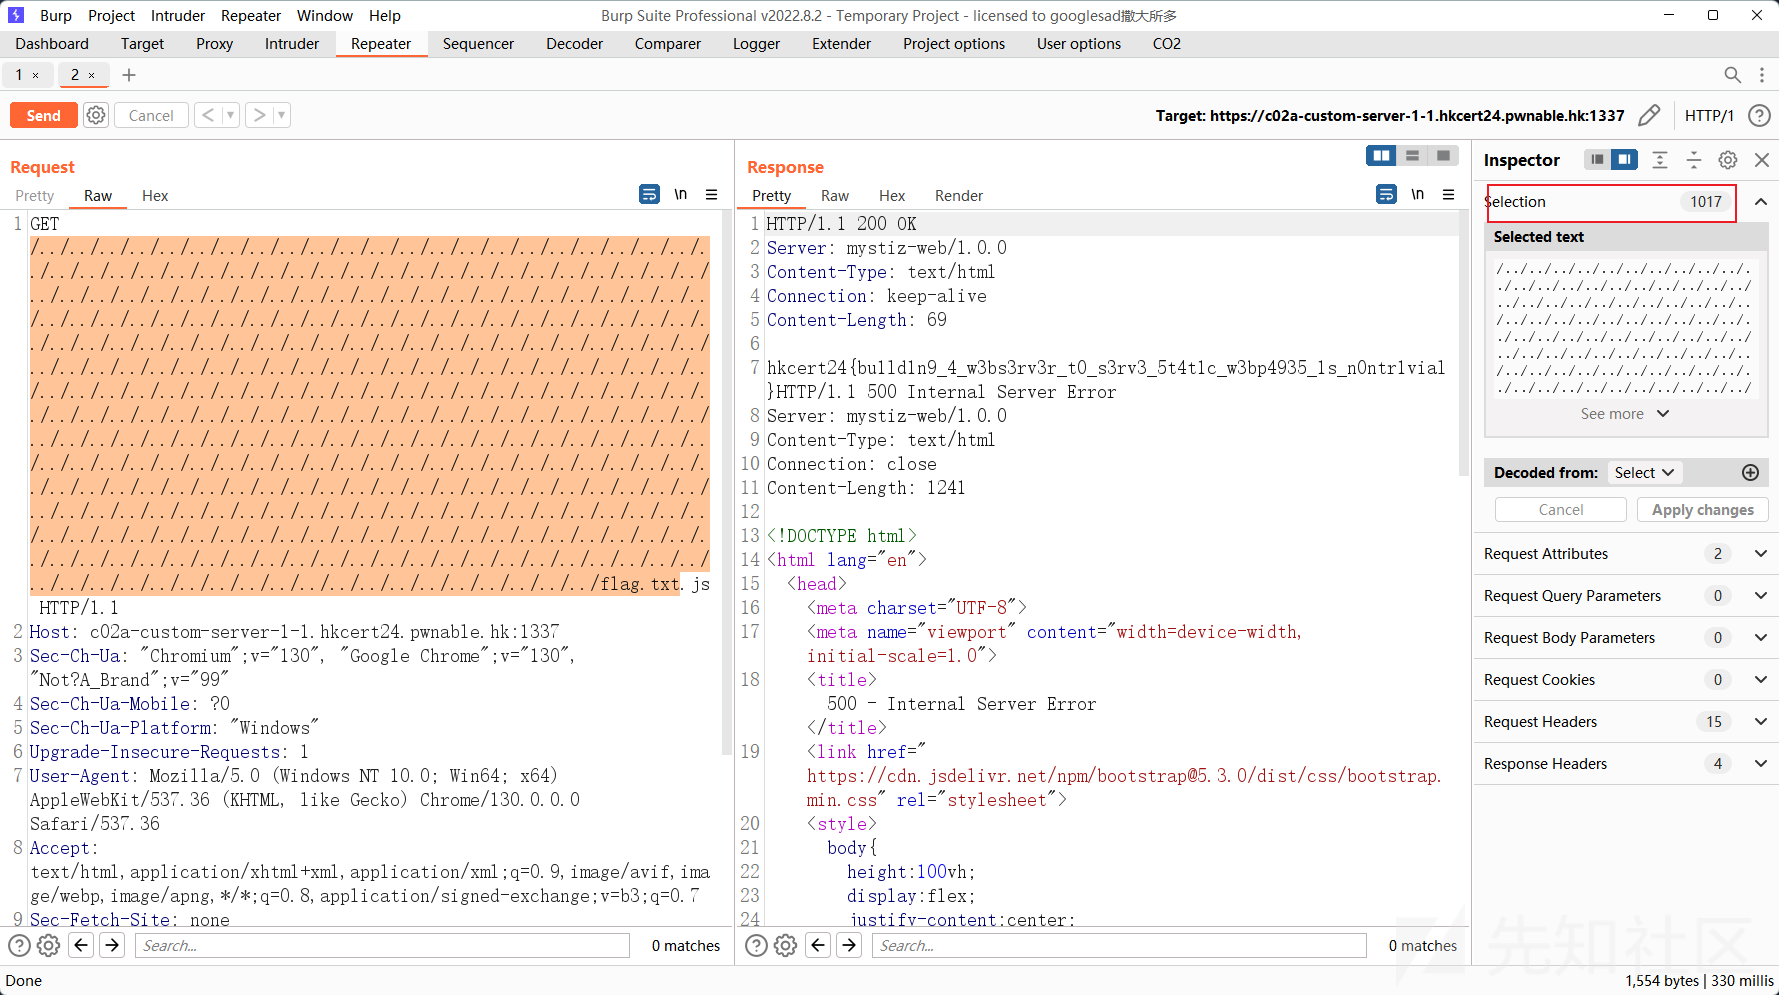Close Repeater tab 1
The image size is (1779, 995).
(36, 75)
